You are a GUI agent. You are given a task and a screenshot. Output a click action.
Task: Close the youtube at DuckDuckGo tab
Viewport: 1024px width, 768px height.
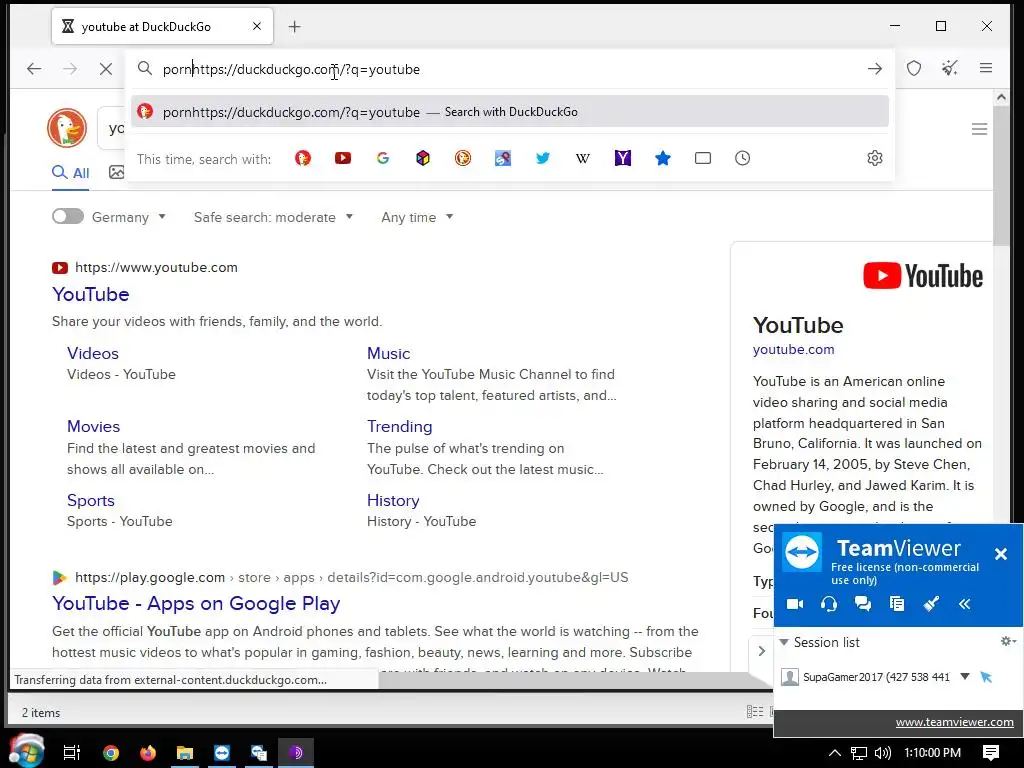(257, 26)
